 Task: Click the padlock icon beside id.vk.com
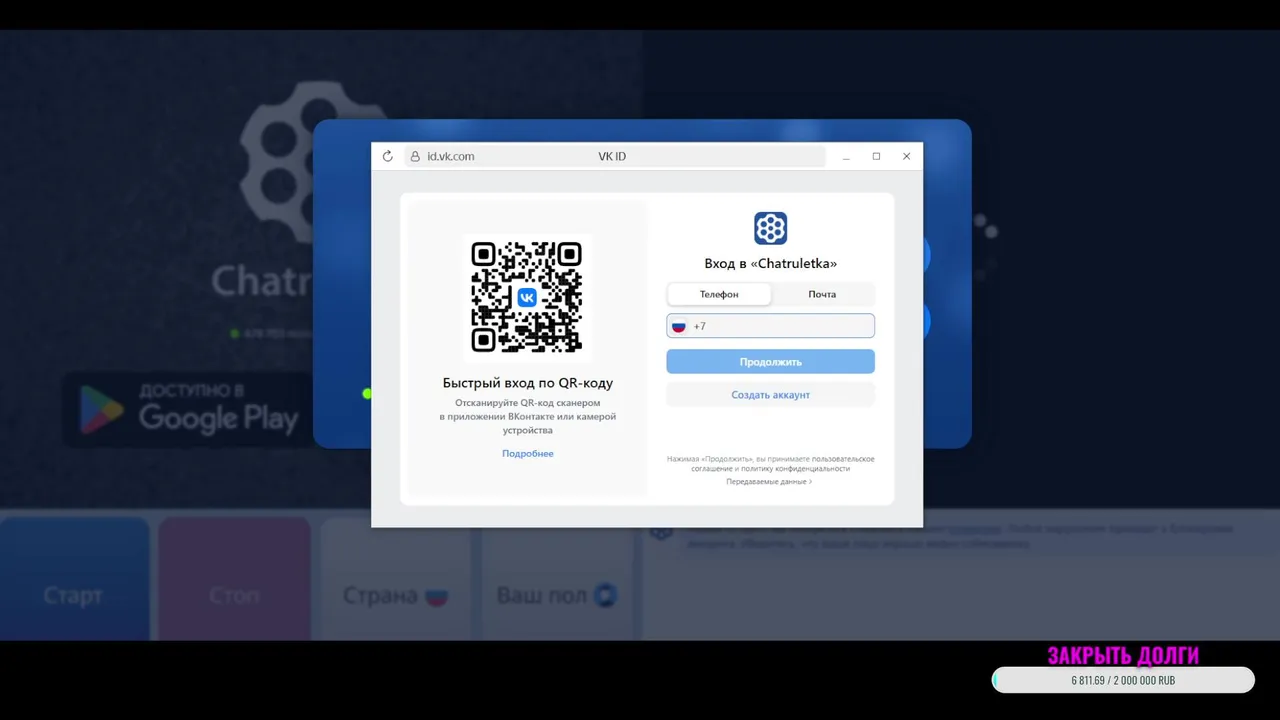[416, 156]
